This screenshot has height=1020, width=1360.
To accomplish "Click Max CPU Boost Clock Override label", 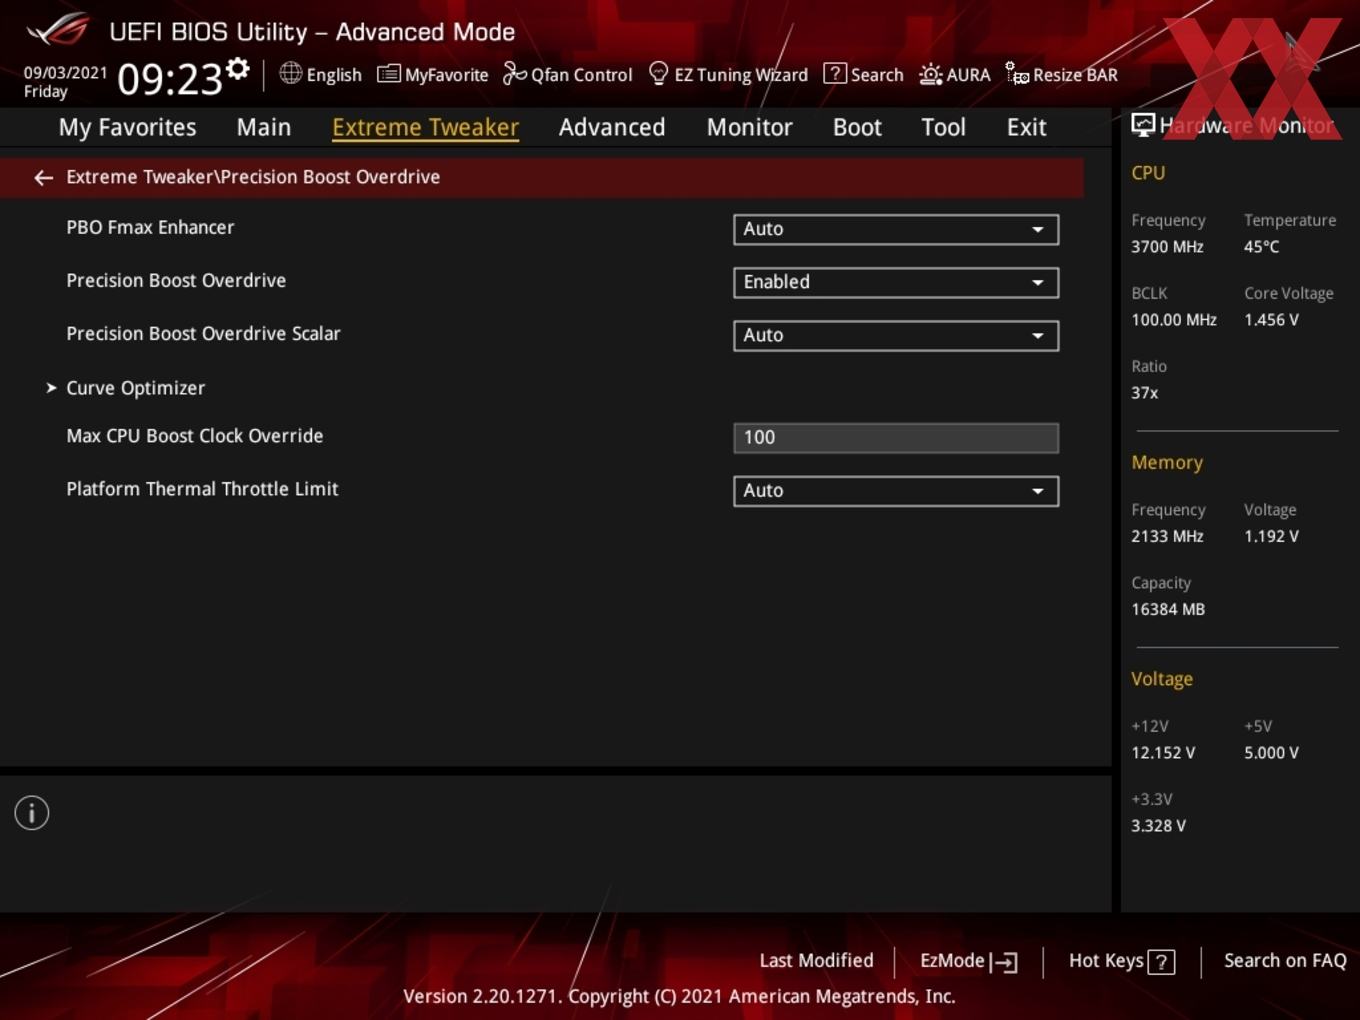I will point(195,436).
